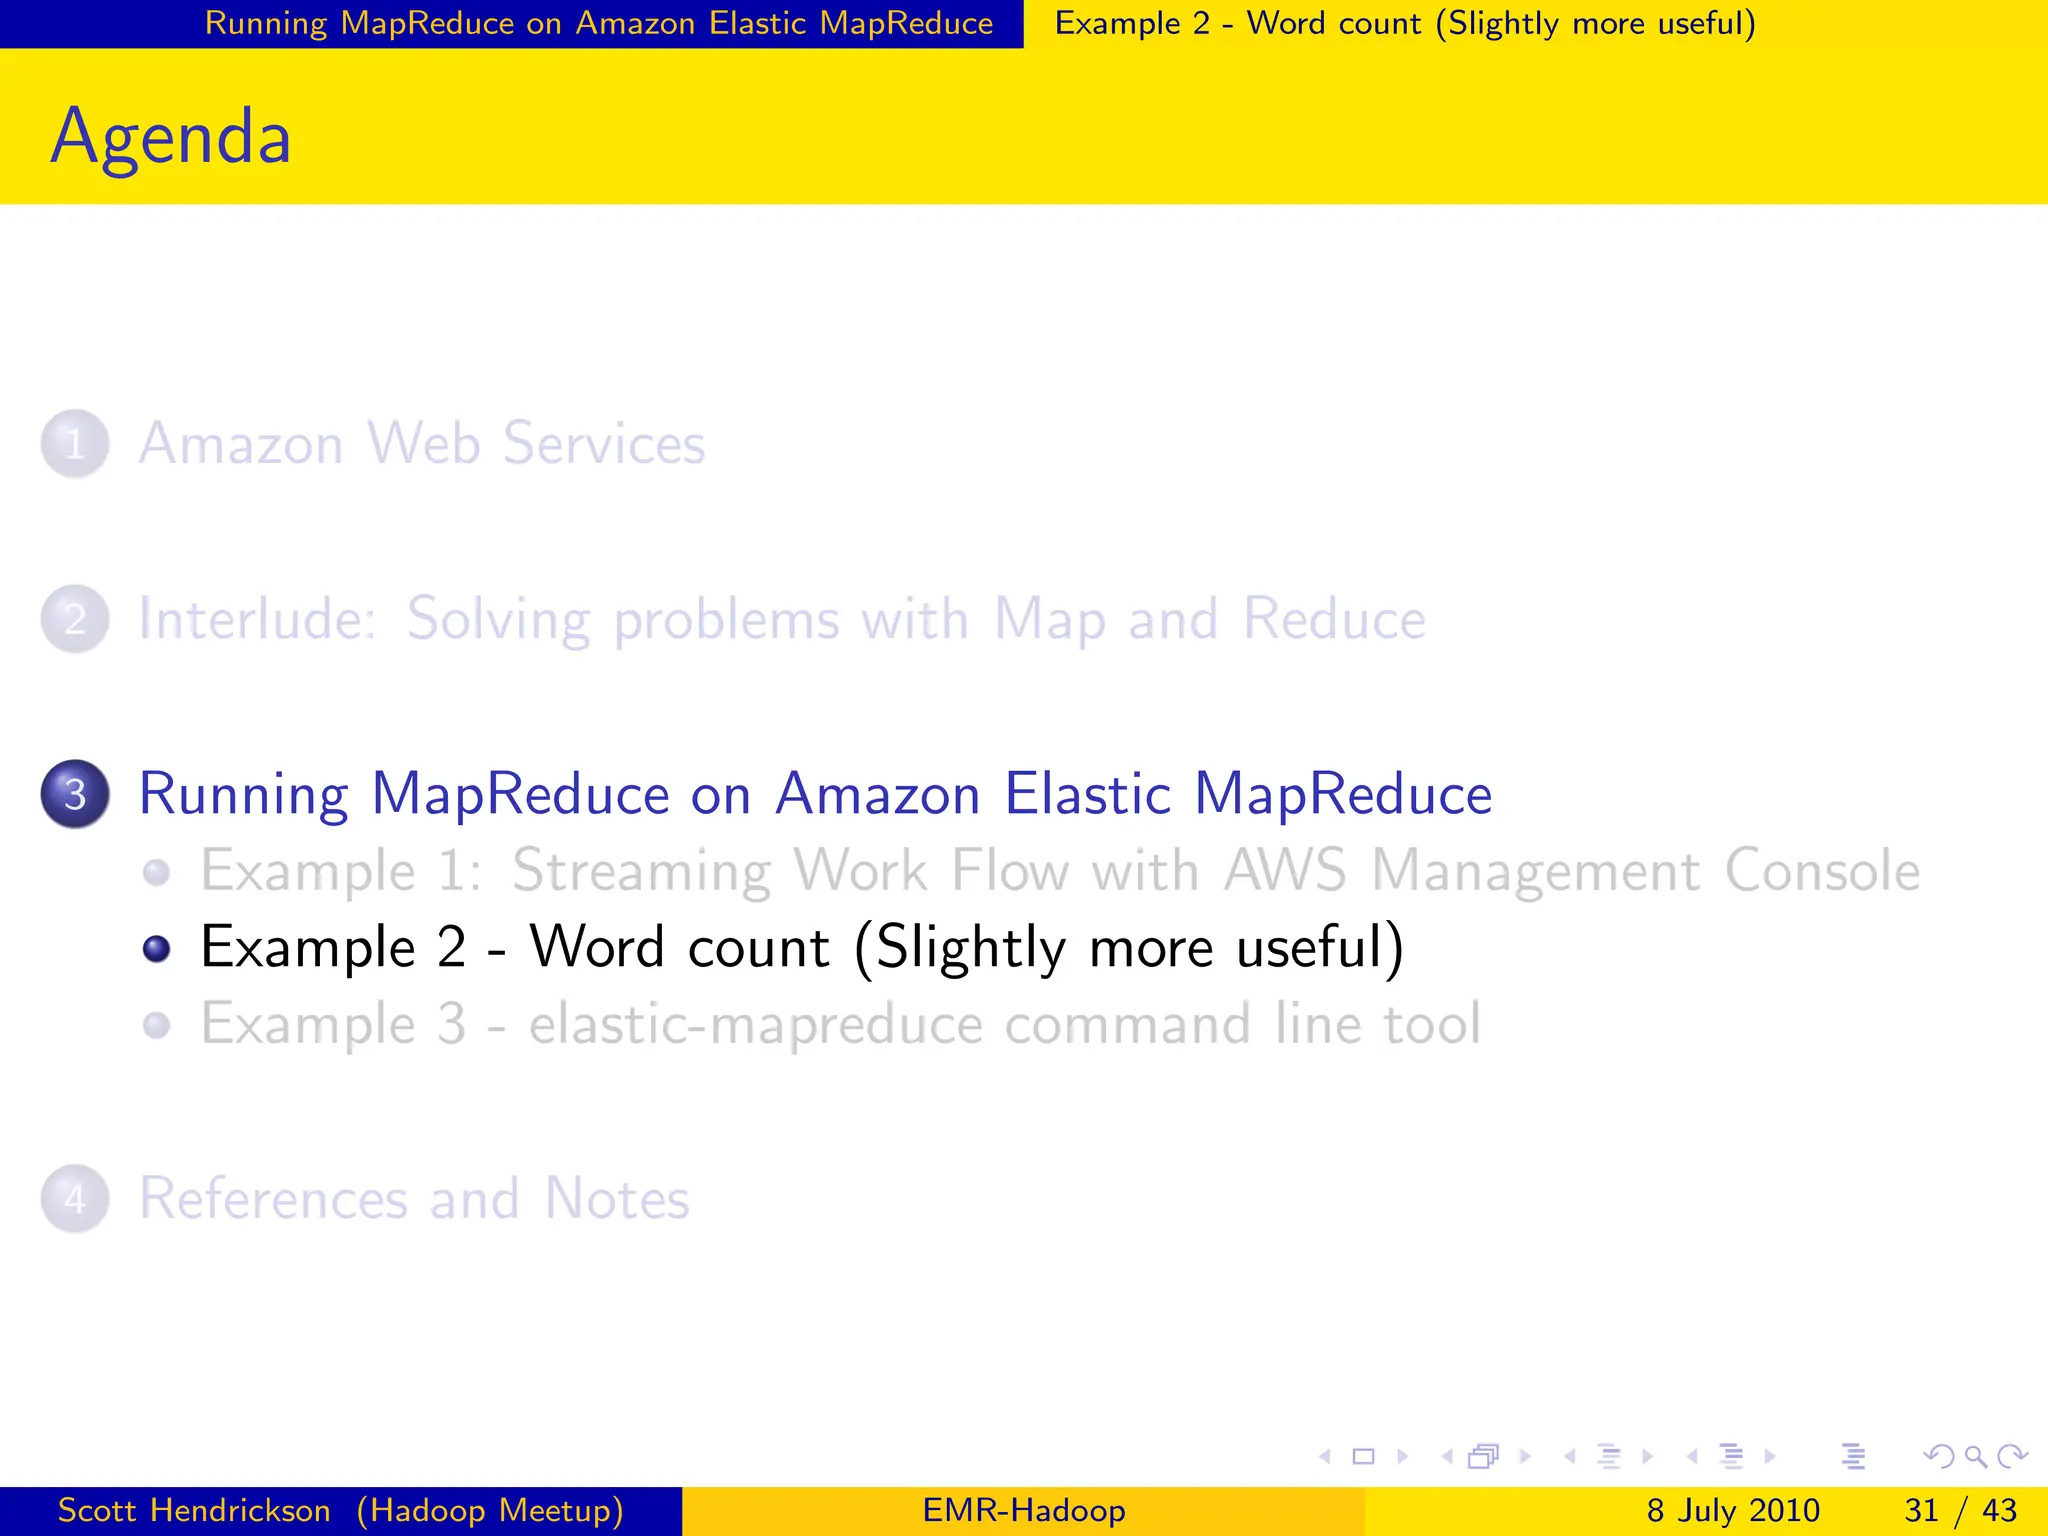The width and height of the screenshot is (2048, 1536).
Task: Click numbered bullet 2 circle
Action: (x=75, y=619)
